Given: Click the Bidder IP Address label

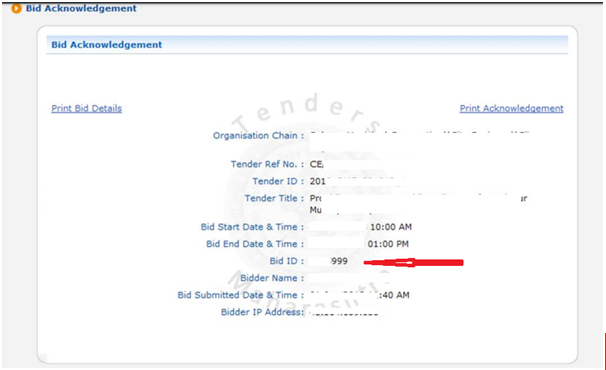Looking at the screenshot, I should pyautogui.click(x=262, y=312).
